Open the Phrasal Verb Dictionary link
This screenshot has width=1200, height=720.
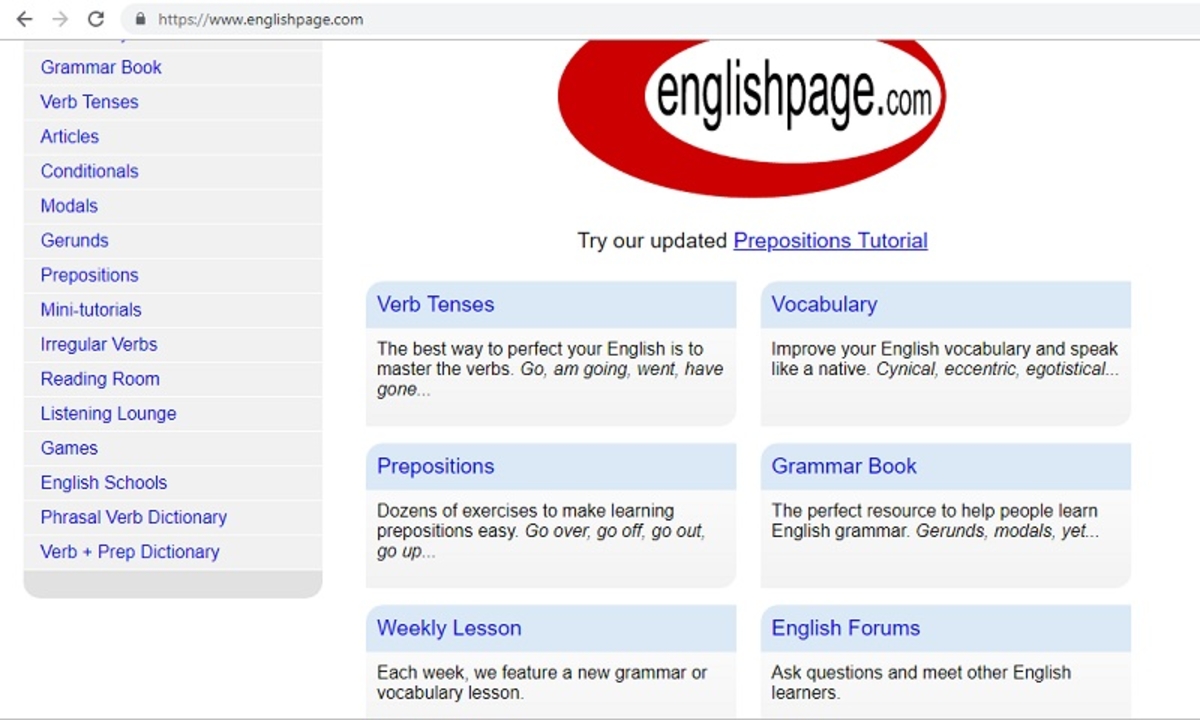(x=133, y=517)
